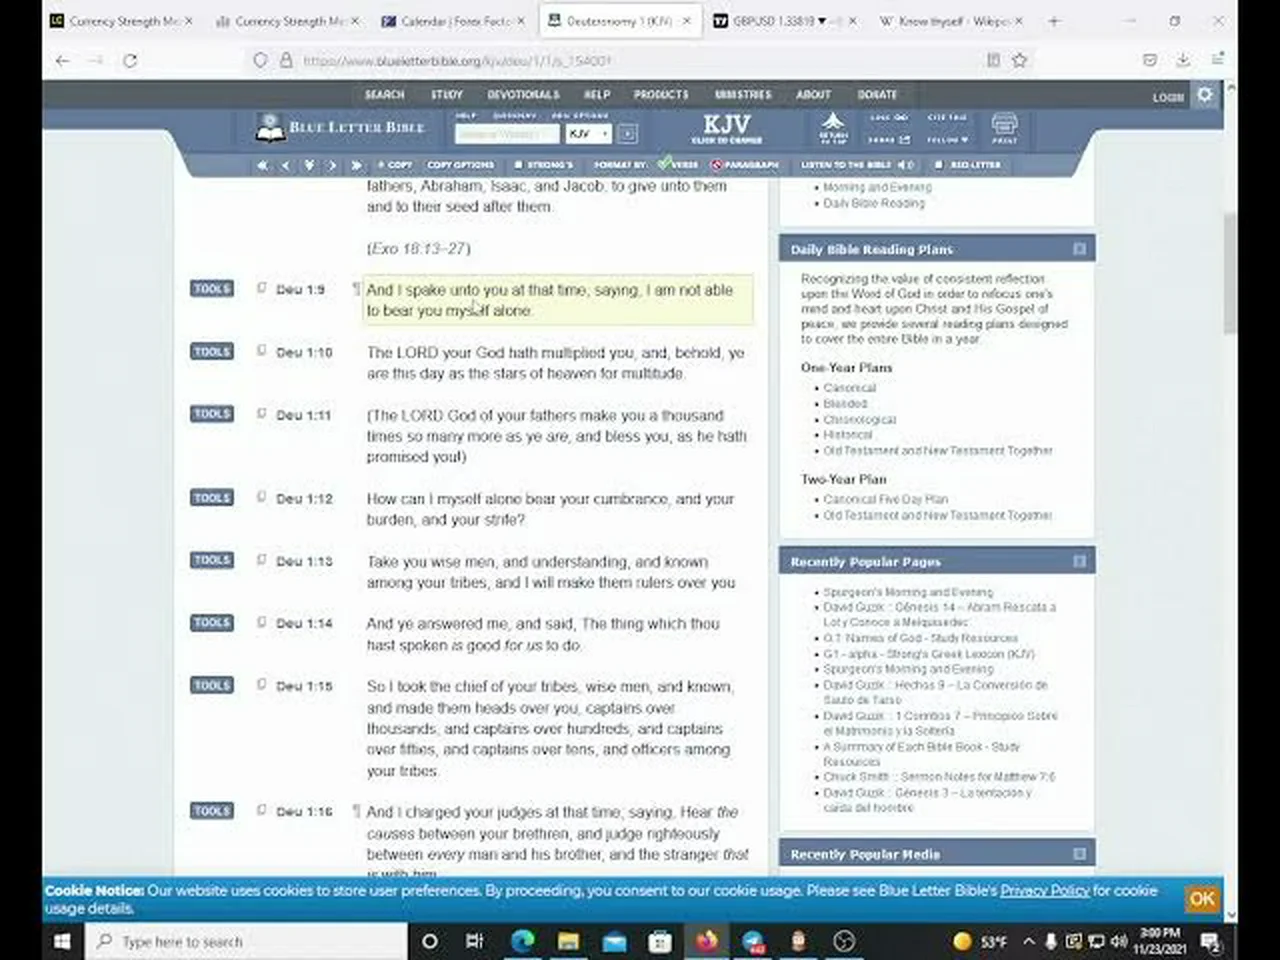Click the go button beside the KJV selector
Image resolution: width=1280 pixels, height=960 pixels.
coord(627,134)
